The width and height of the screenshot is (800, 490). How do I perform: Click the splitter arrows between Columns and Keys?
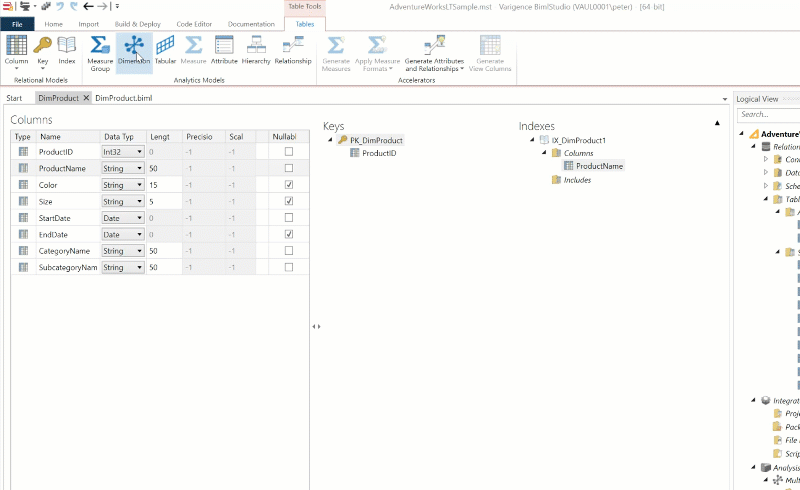click(316, 326)
